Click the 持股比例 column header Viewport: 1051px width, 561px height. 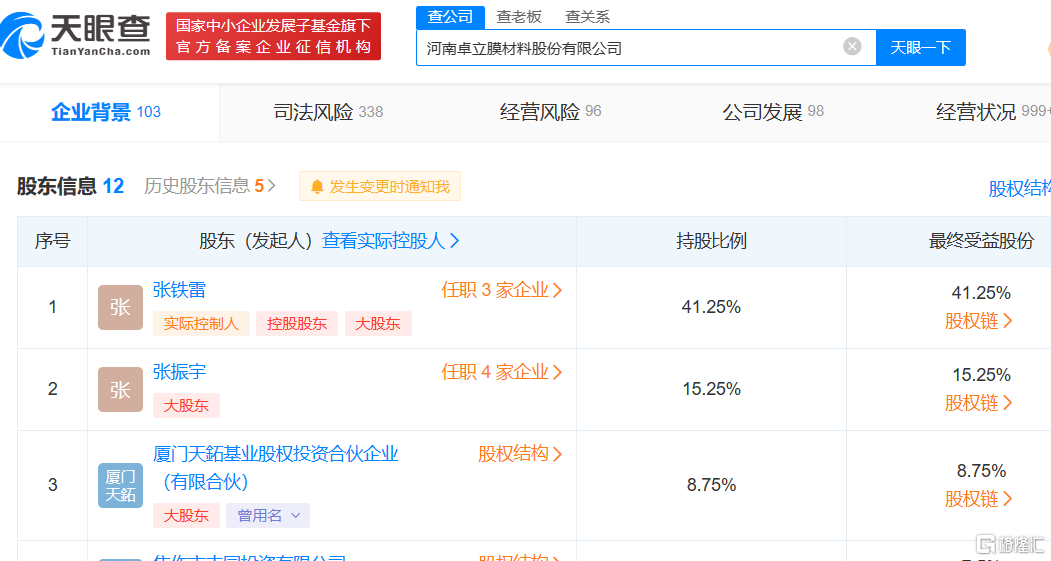(x=711, y=241)
